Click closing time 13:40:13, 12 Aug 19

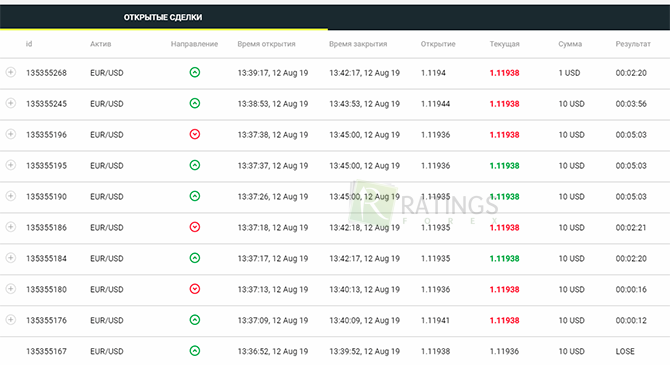(x=364, y=290)
